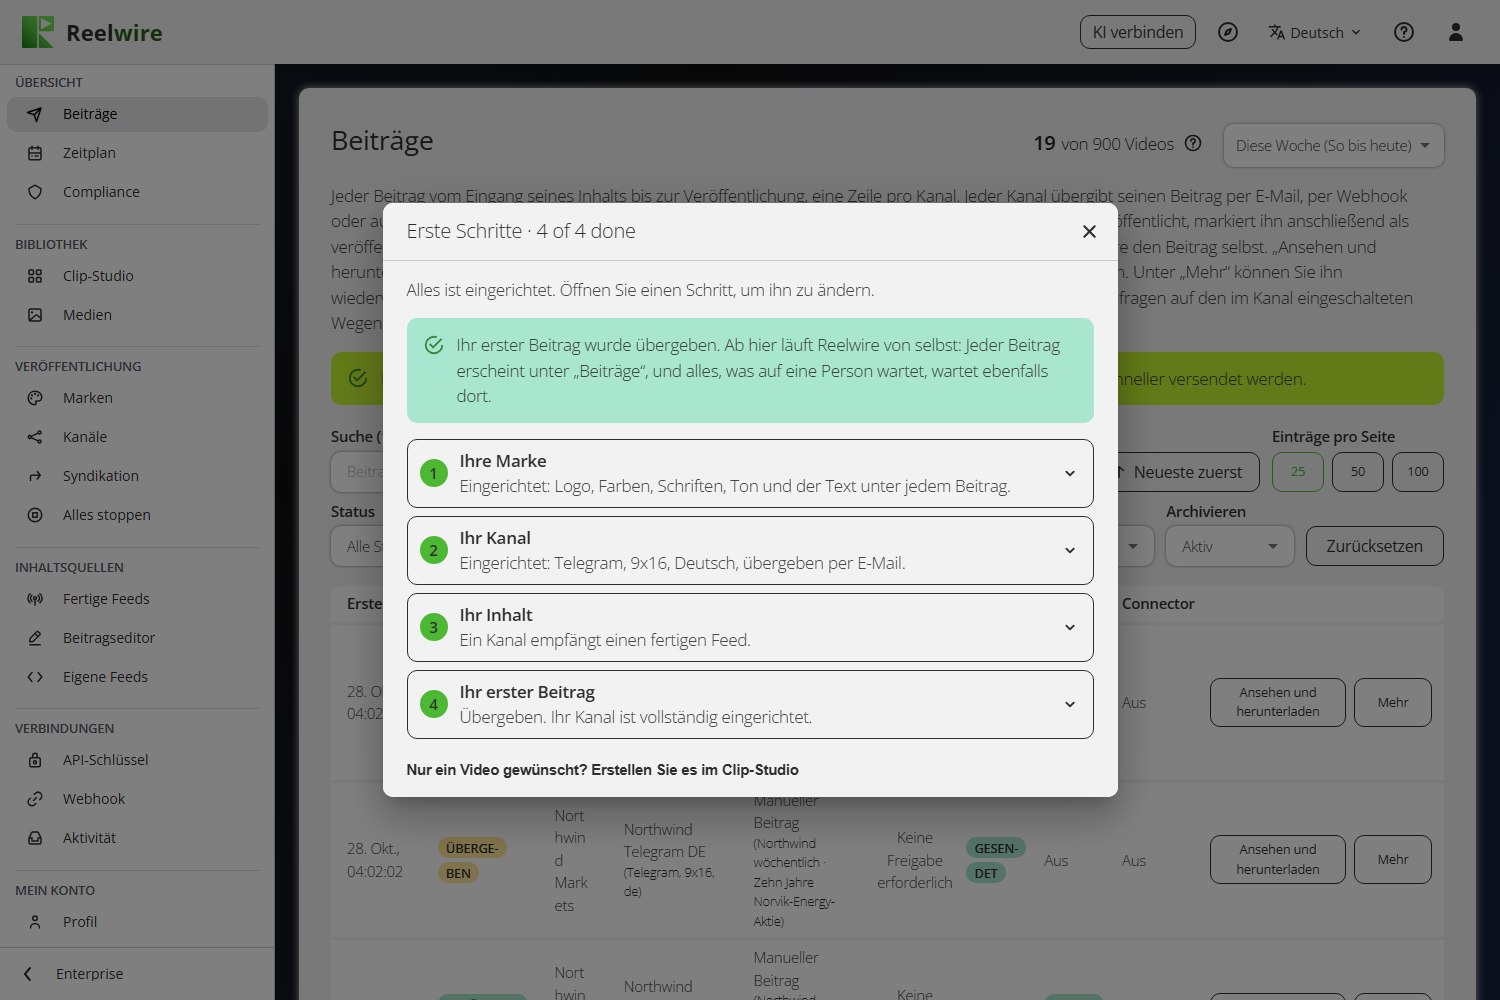Click the Zurücksetzen button

pyautogui.click(x=1374, y=546)
